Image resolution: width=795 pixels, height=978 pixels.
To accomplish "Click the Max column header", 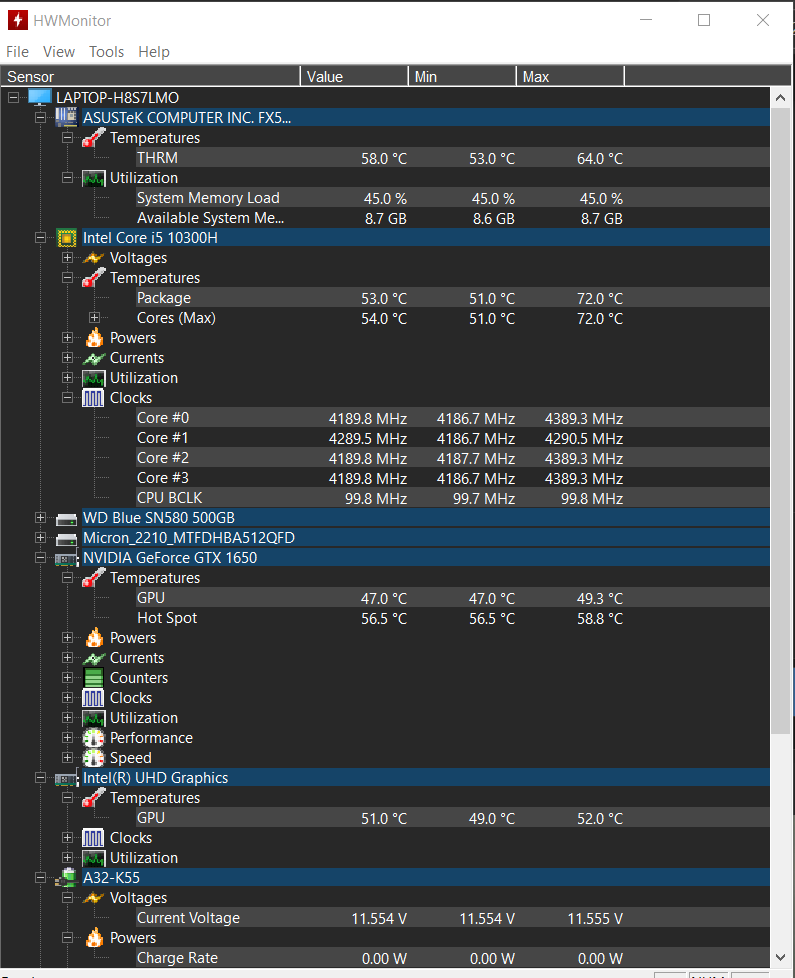I will tap(570, 76).
